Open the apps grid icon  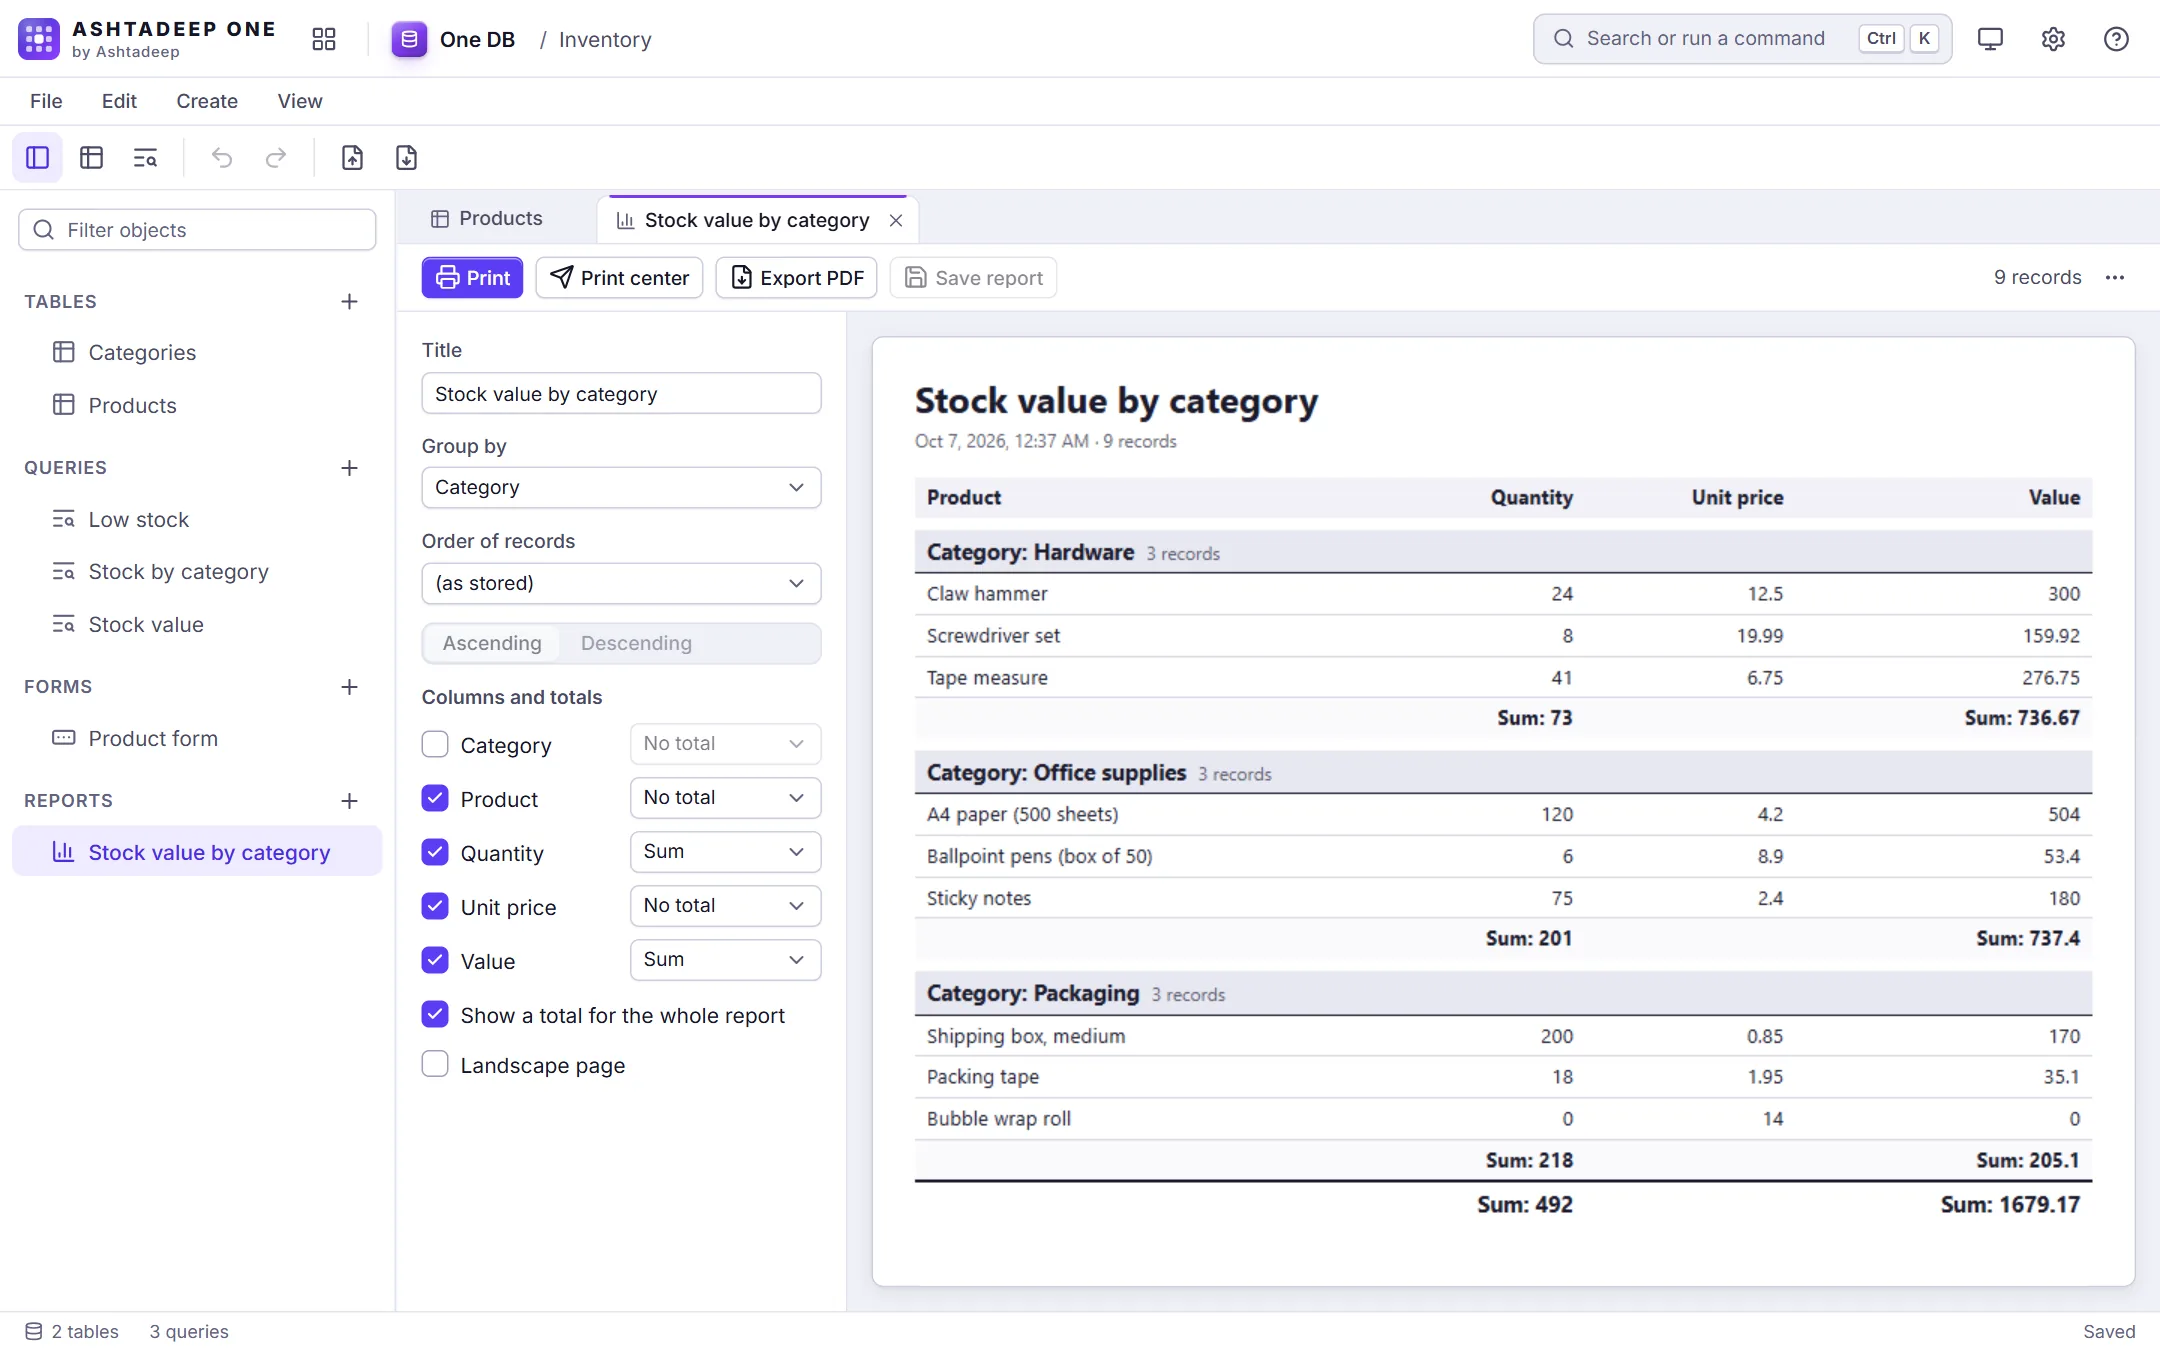324,39
